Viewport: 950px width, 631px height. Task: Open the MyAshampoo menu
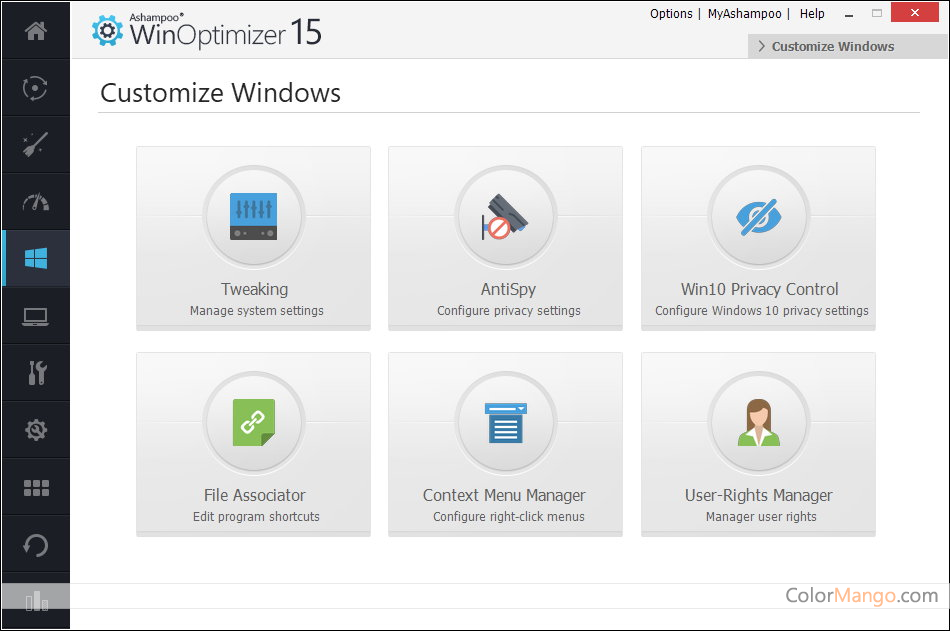pos(744,13)
